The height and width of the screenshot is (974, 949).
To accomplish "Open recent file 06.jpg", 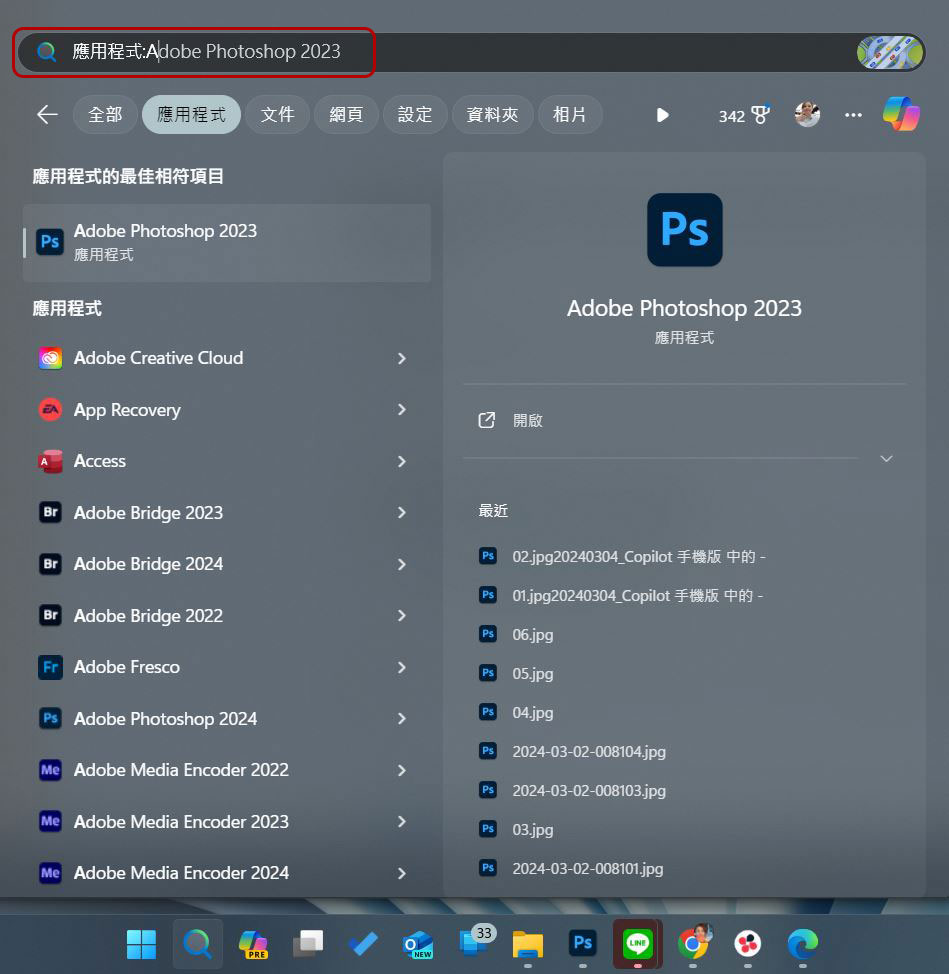I will pyautogui.click(x=532, y=635).
